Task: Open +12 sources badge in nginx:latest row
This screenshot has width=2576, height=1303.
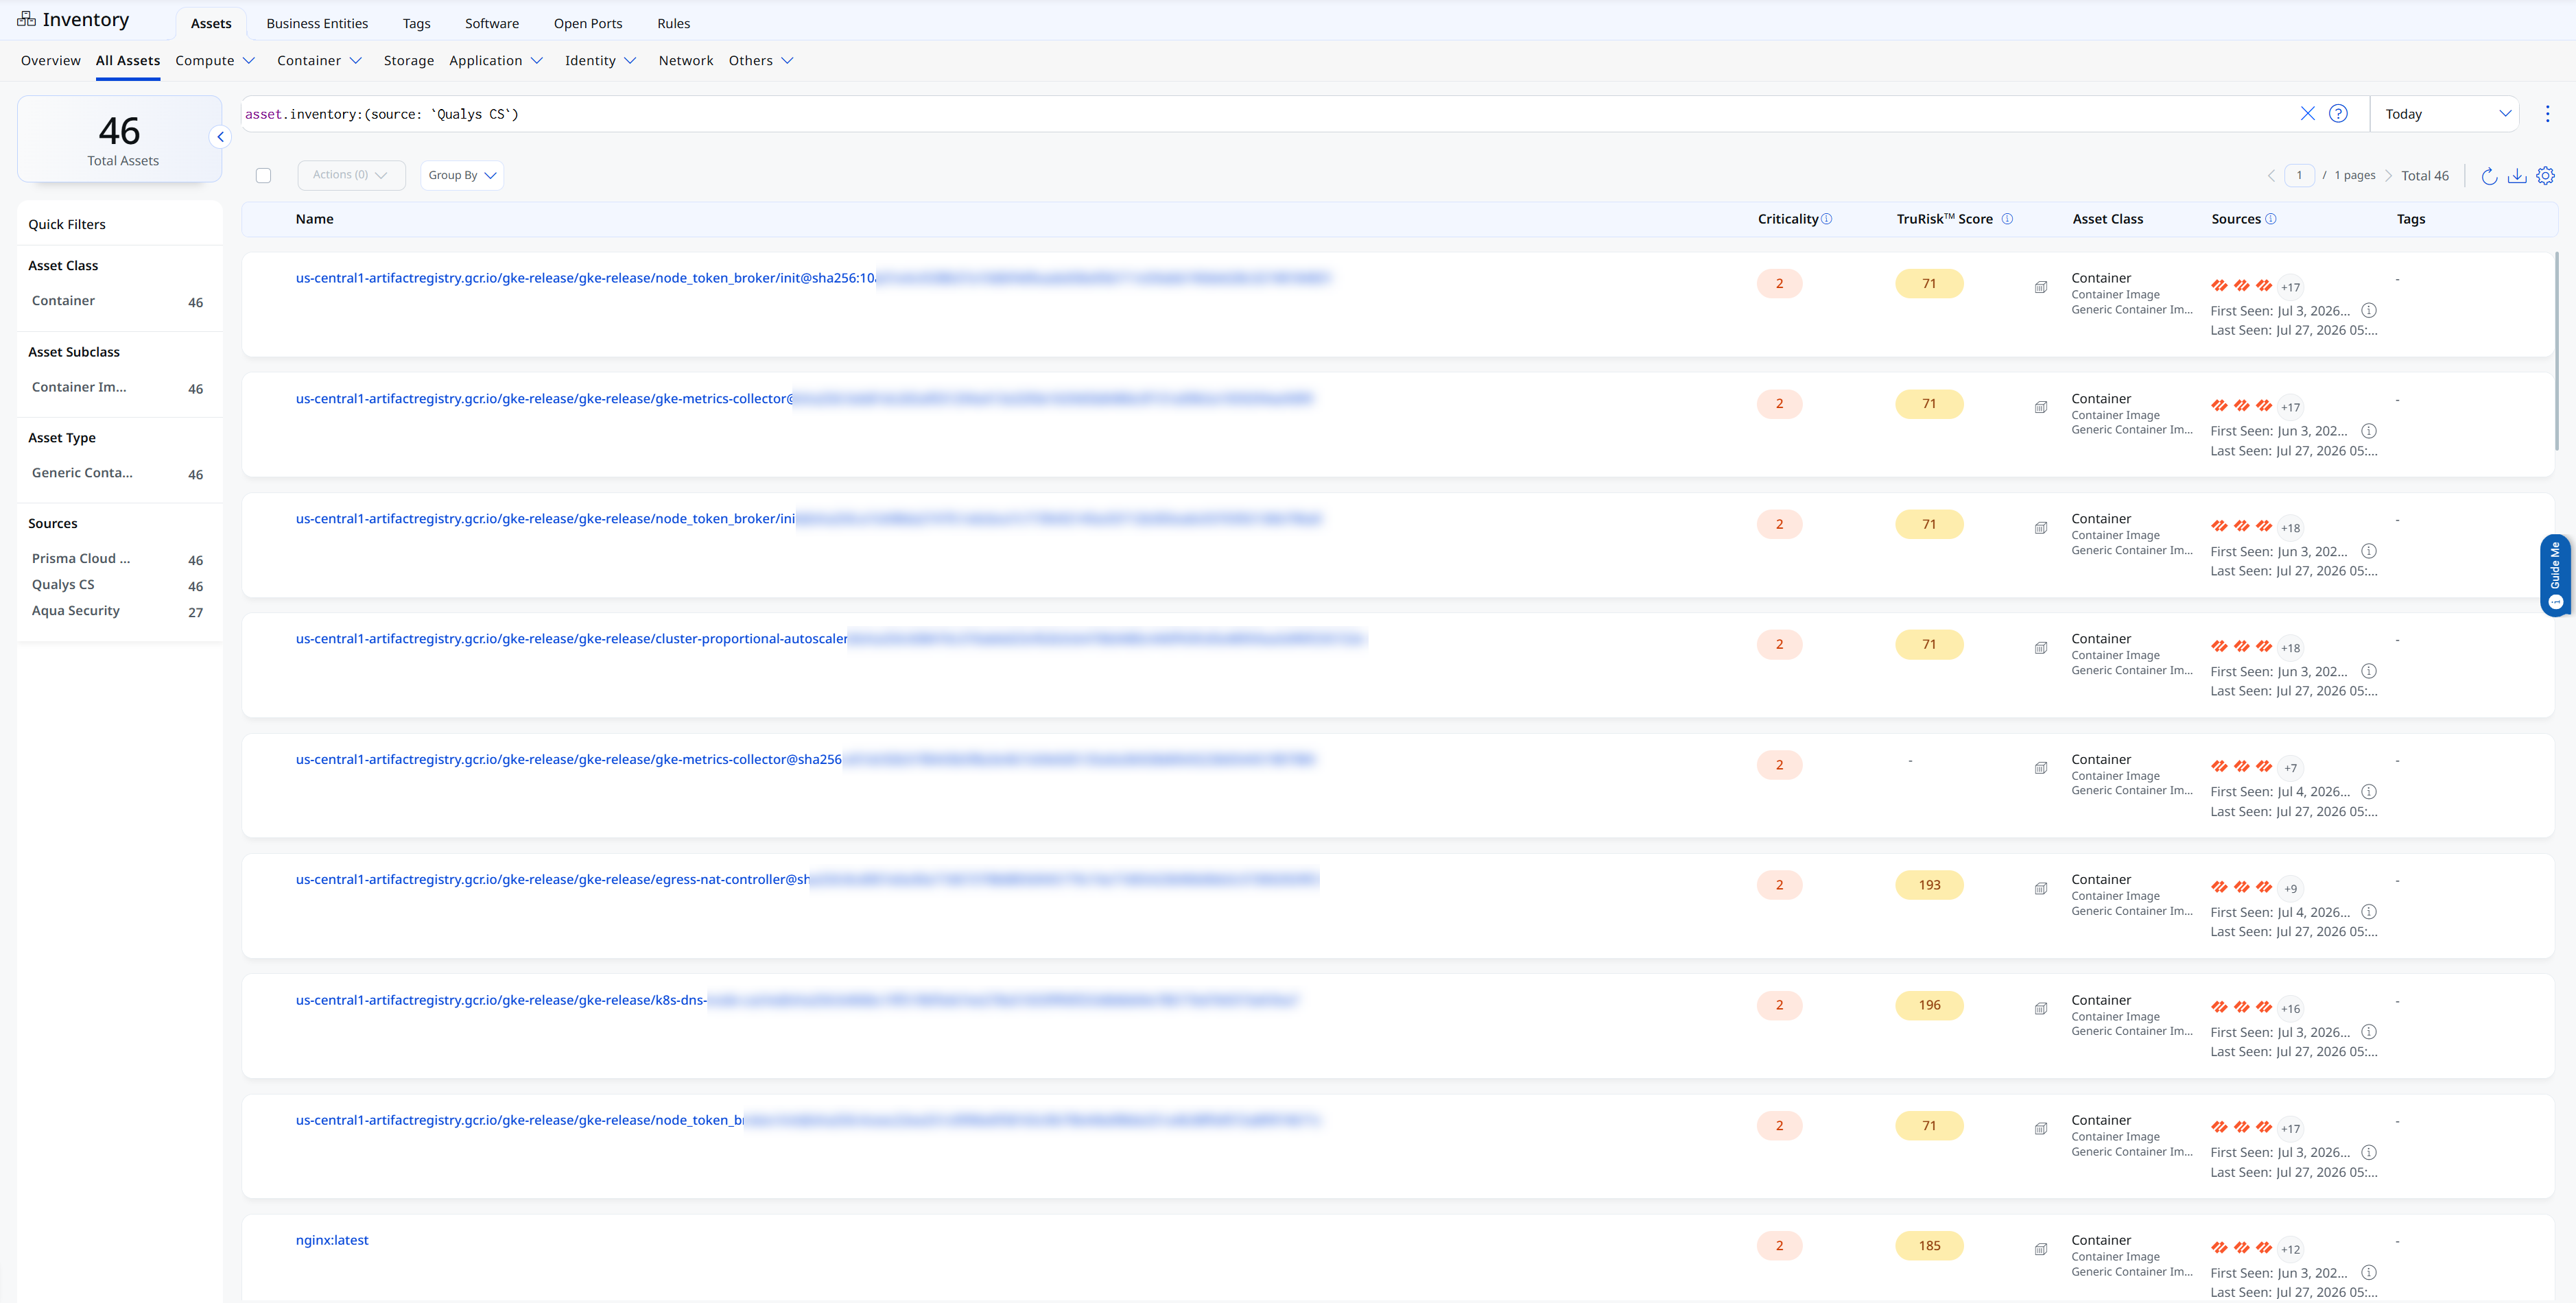Action: coord(2290,1250)
